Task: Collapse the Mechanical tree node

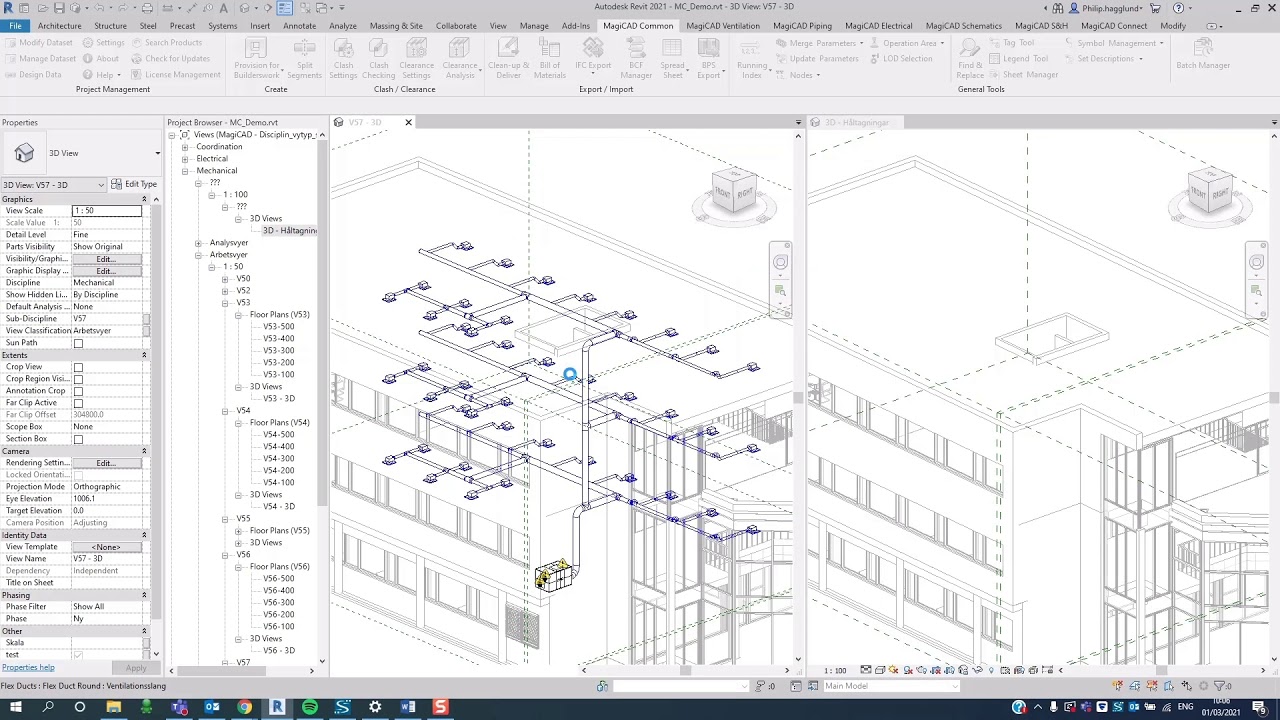Action: [x=185, y=171]
